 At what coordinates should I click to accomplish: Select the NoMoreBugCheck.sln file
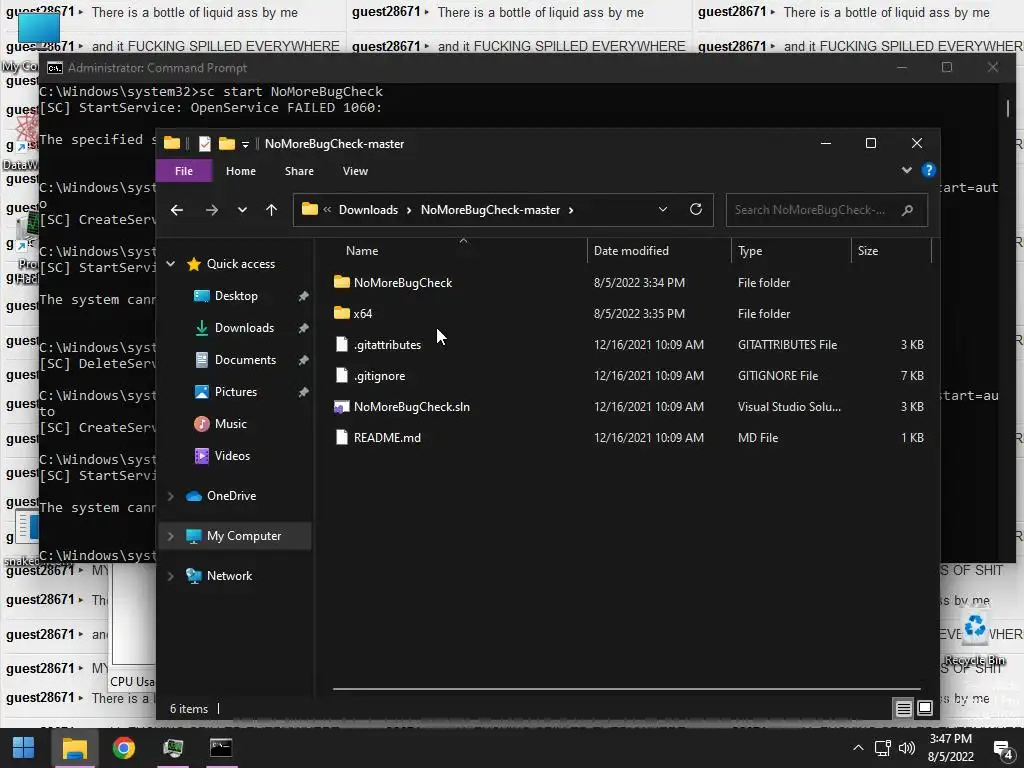pos(411,407)
